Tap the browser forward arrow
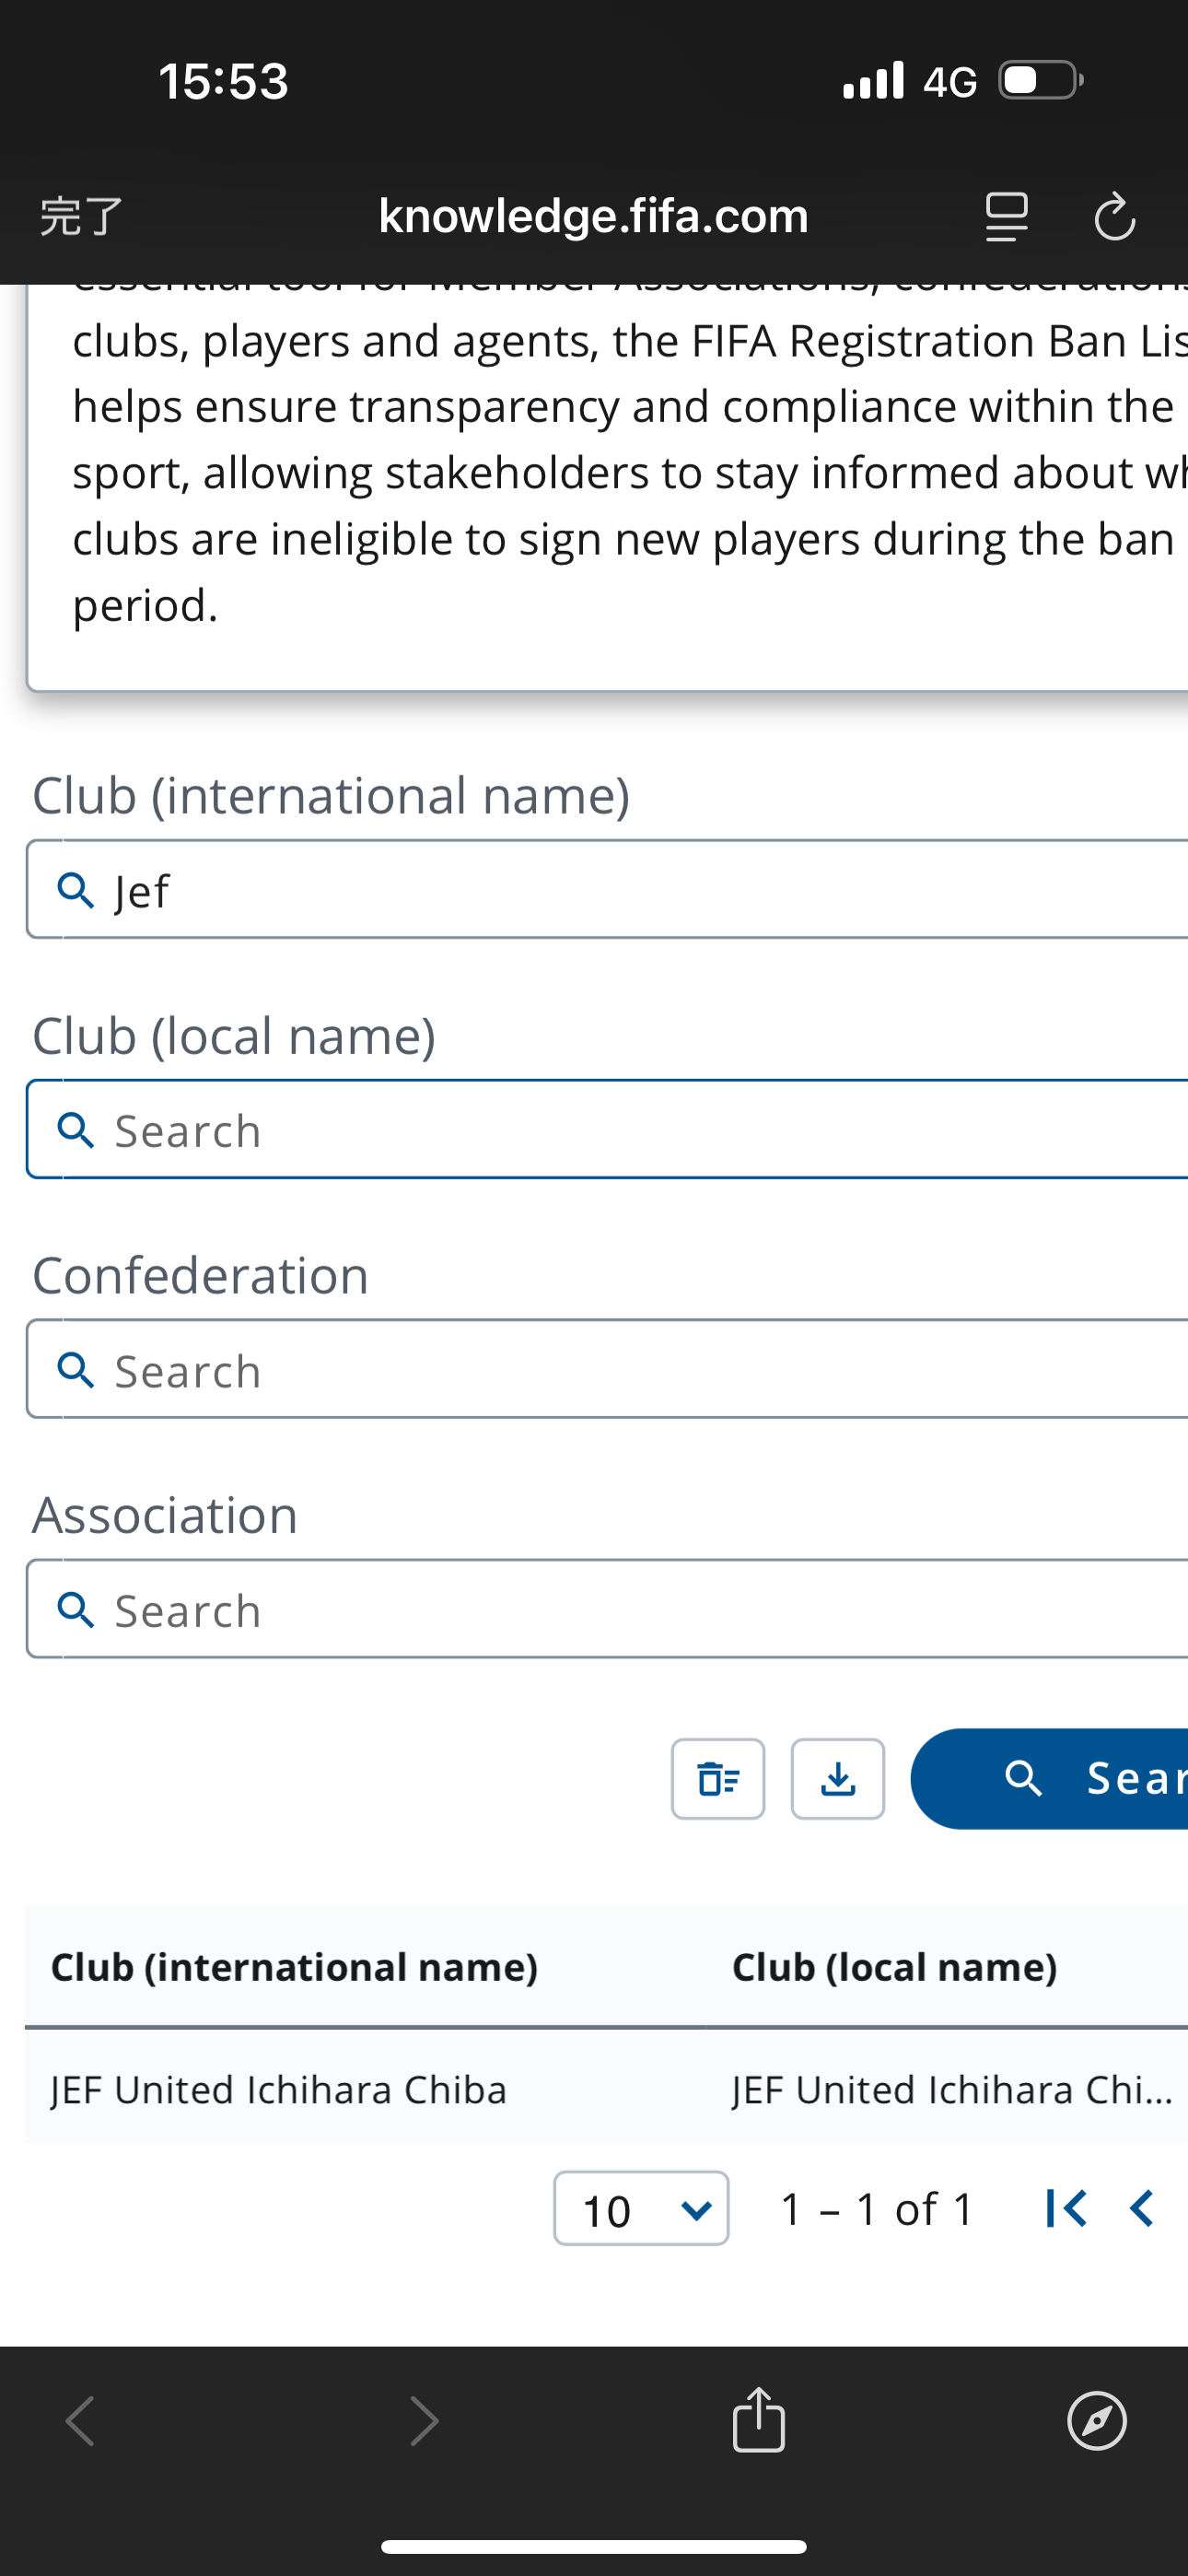This screenshot has width=1188, height=2576. coord(425,2421)
